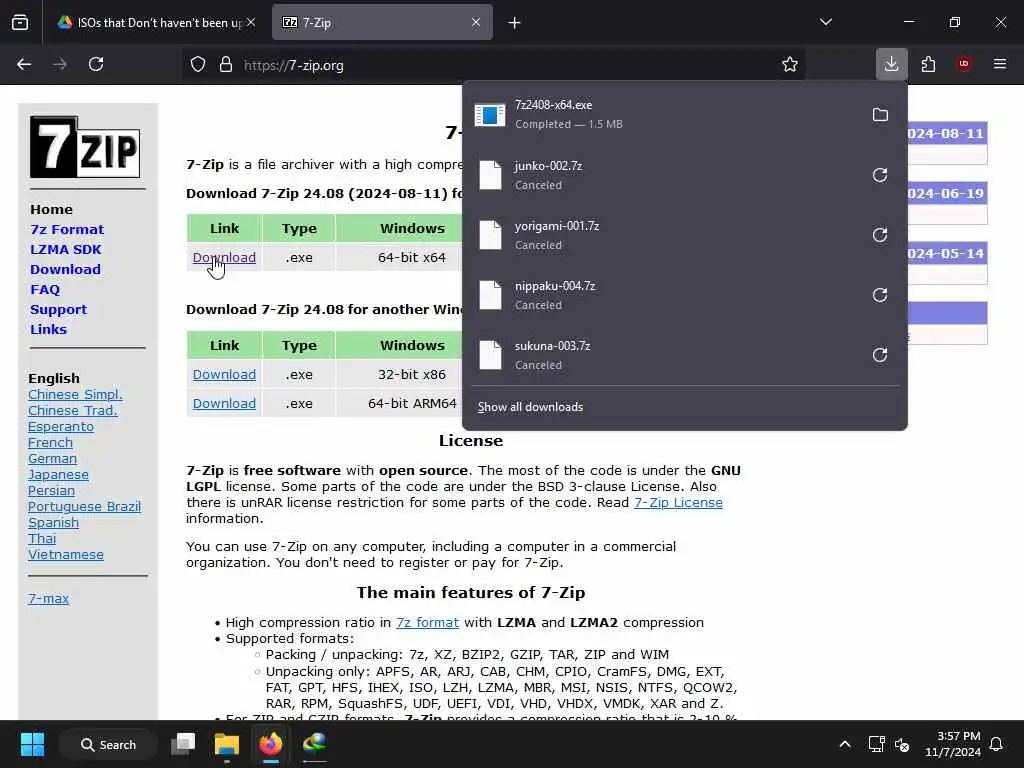
Task: Switch language to Japanese
Action: tap(58, 475)
